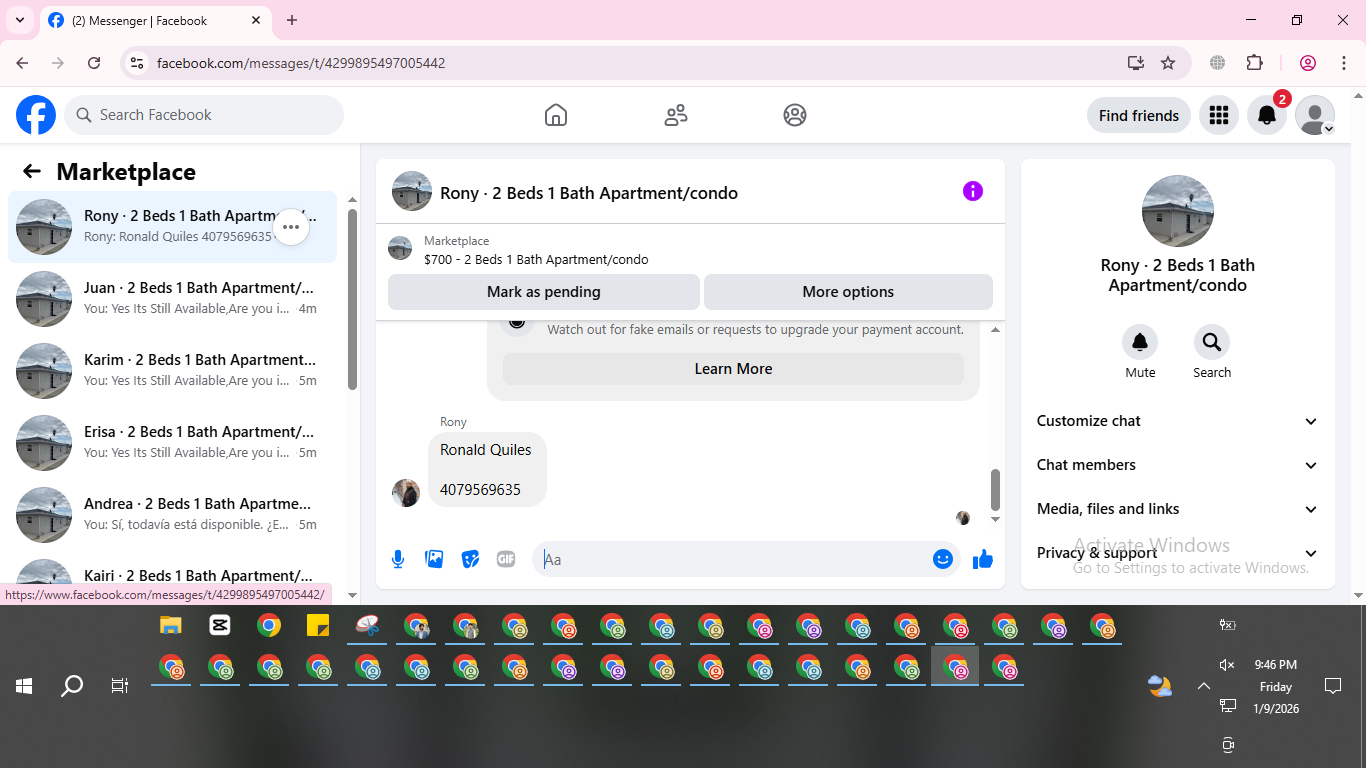Open the Facebook menu grid icon

pyautogui.click(x=1218, y=115)
